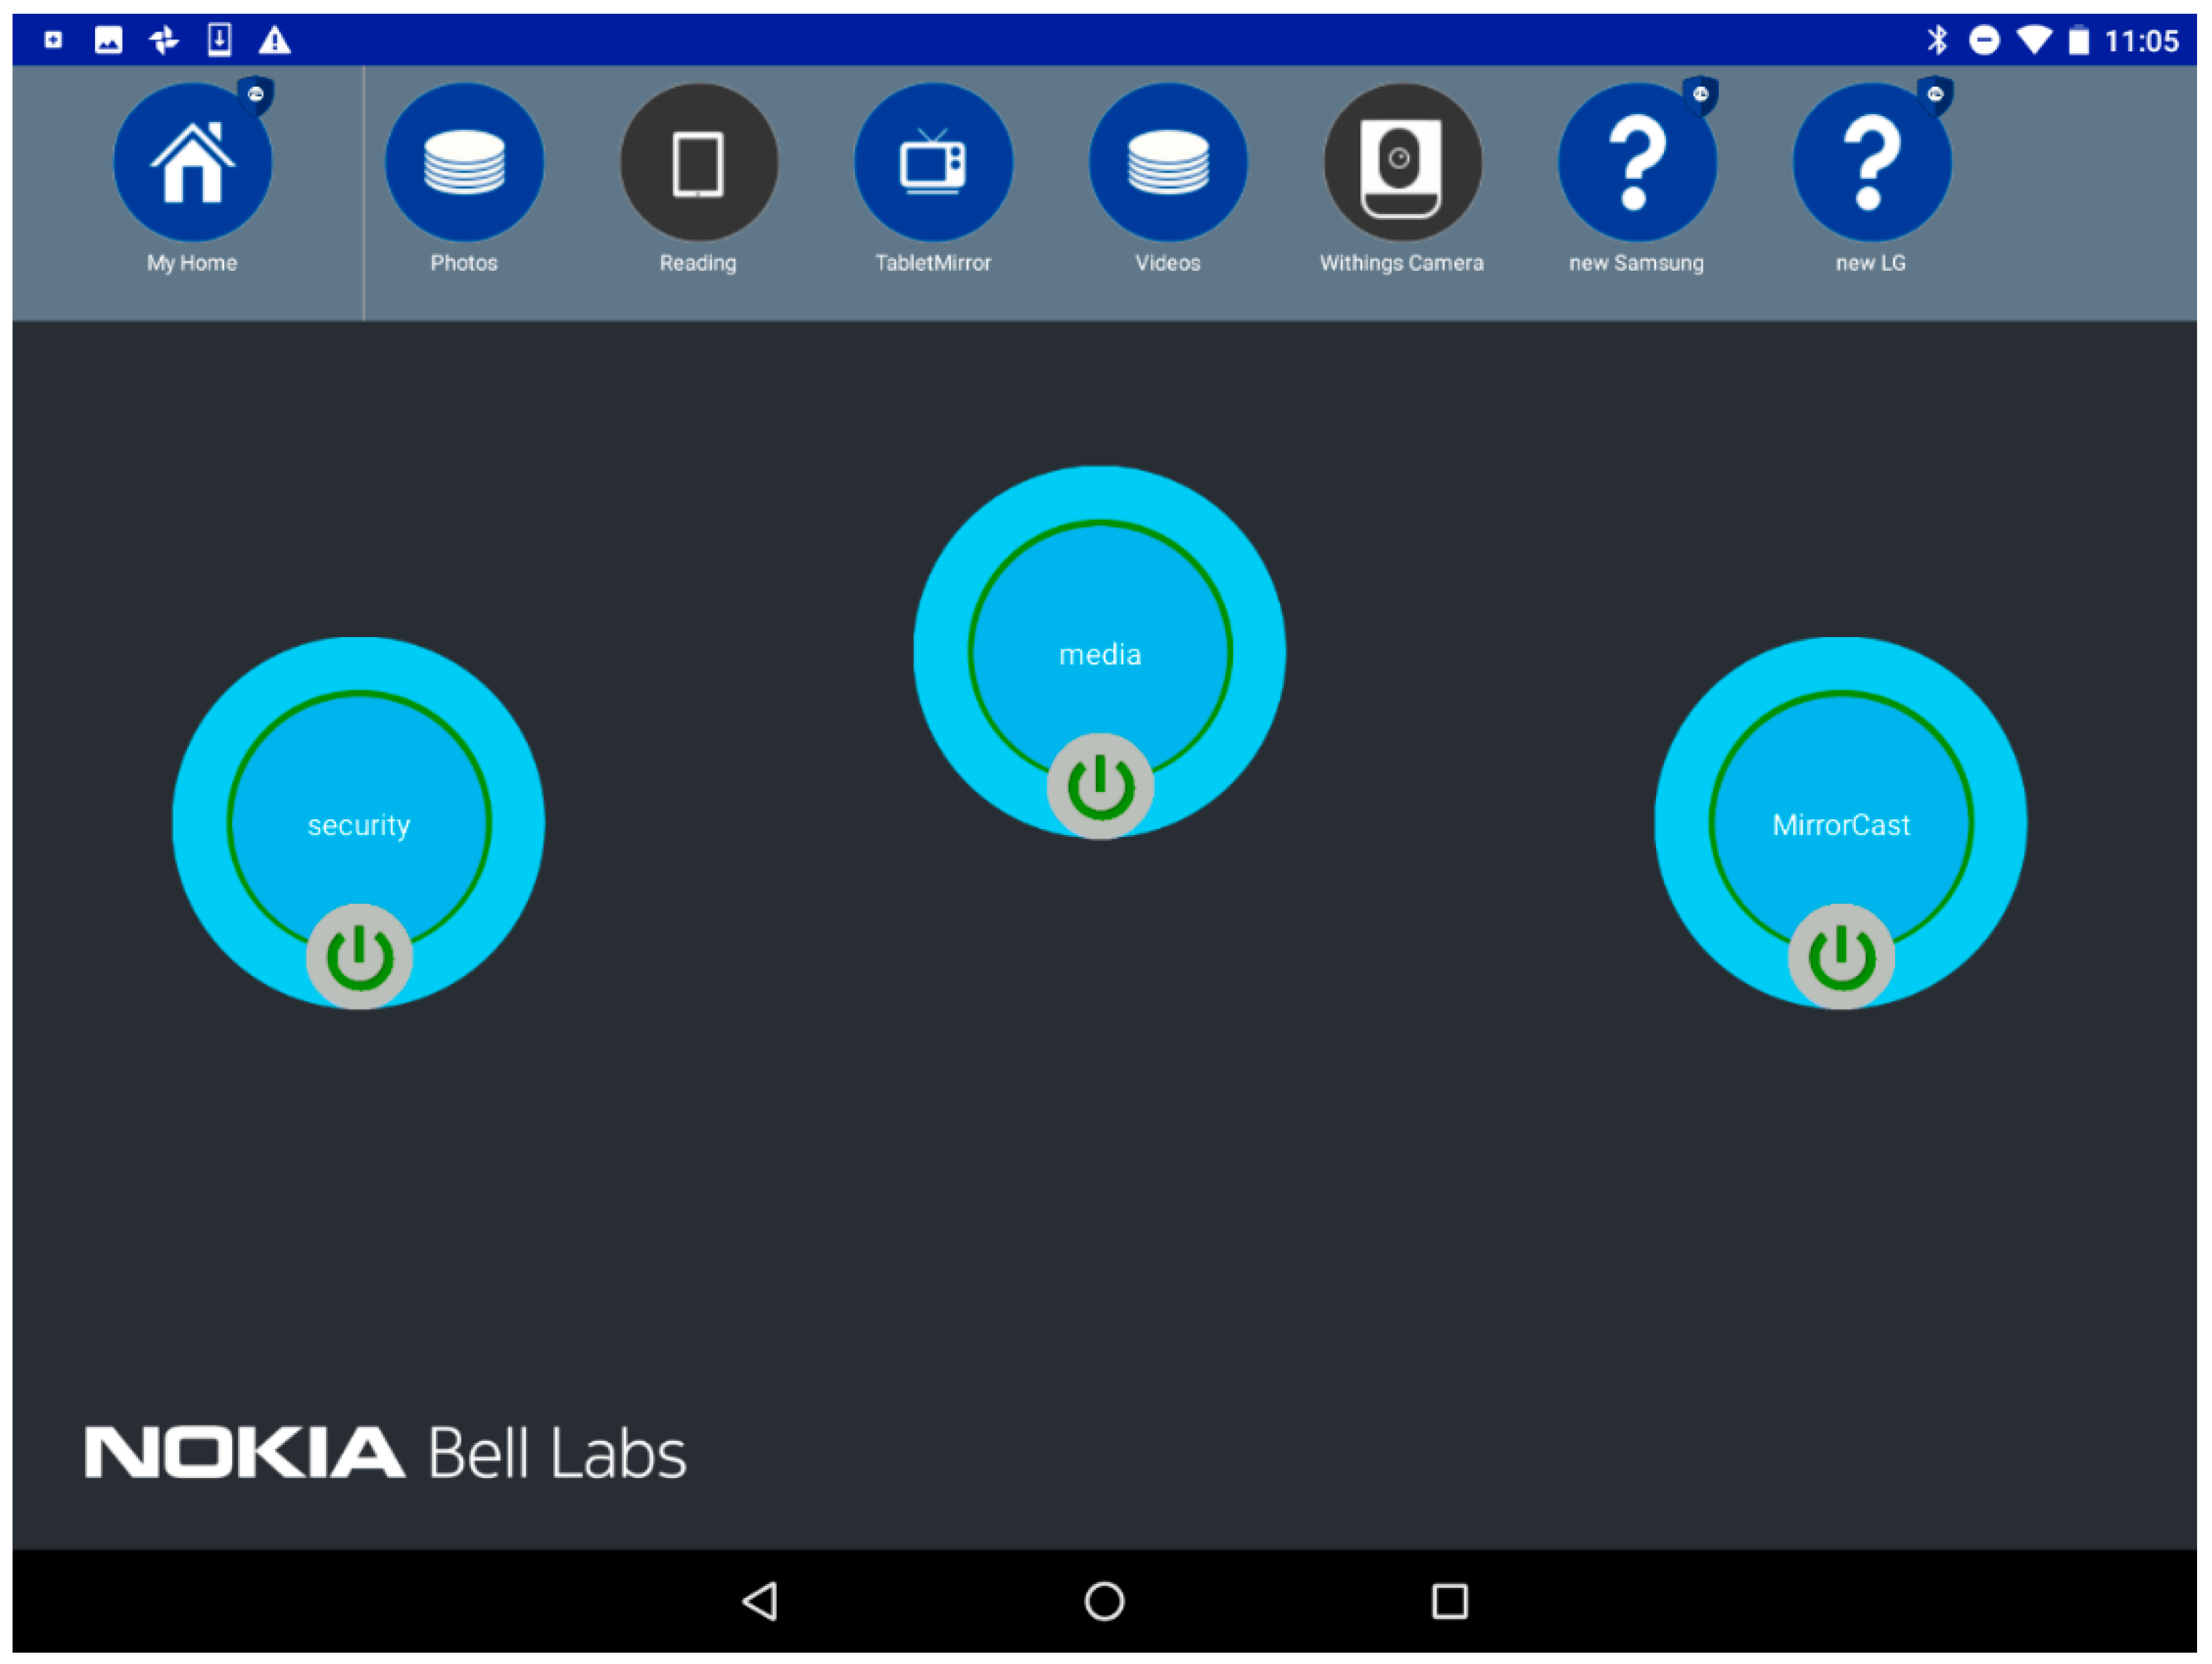Tap the shield badge on My Home
The image size is (2212, 1664).
[256, 96]
